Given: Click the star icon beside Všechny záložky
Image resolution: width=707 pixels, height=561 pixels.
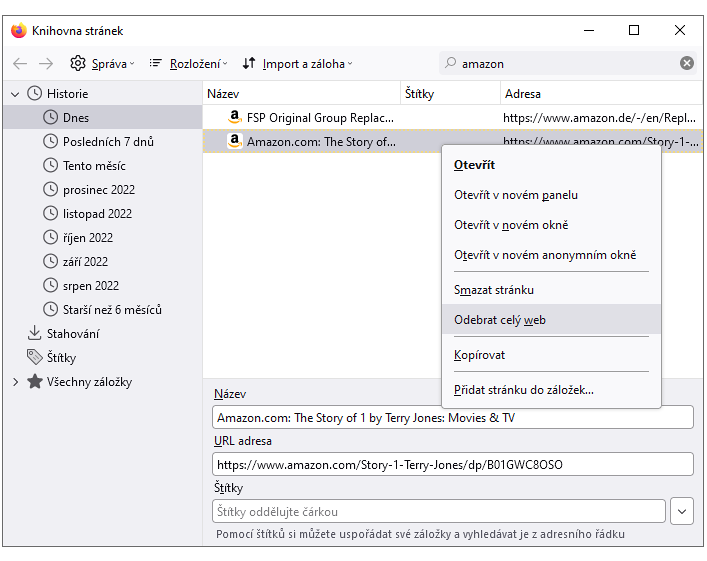Looking at the screenshot, I should coord(35,382).
